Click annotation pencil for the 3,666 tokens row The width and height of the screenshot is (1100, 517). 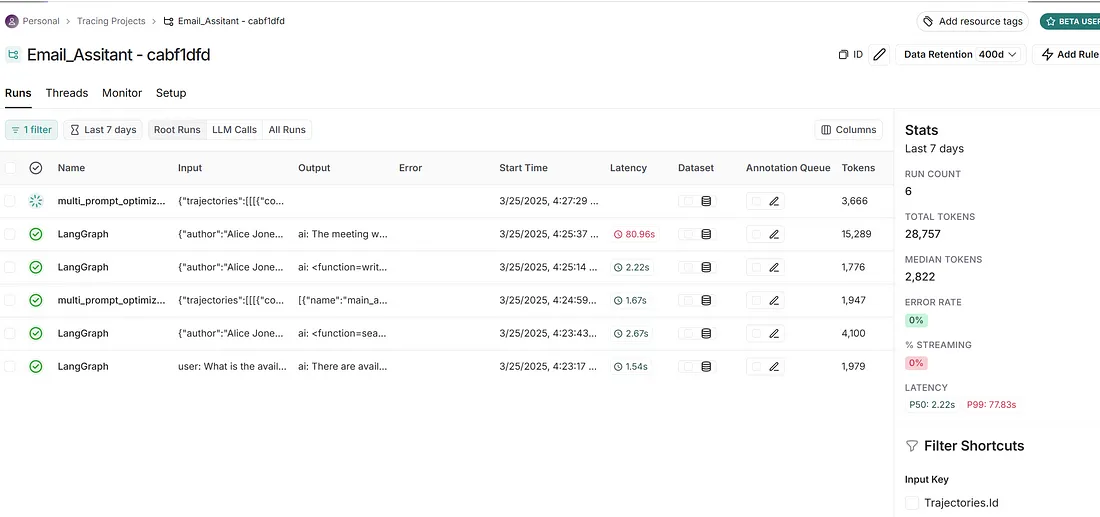pos(774,201)
